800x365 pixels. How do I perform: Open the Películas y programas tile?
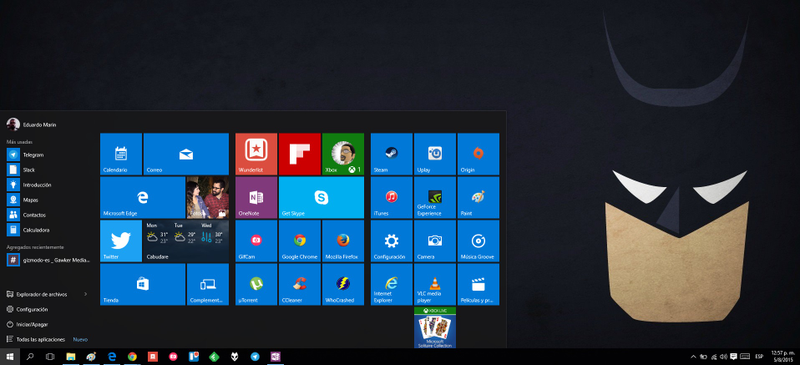(x=479, y=284)
